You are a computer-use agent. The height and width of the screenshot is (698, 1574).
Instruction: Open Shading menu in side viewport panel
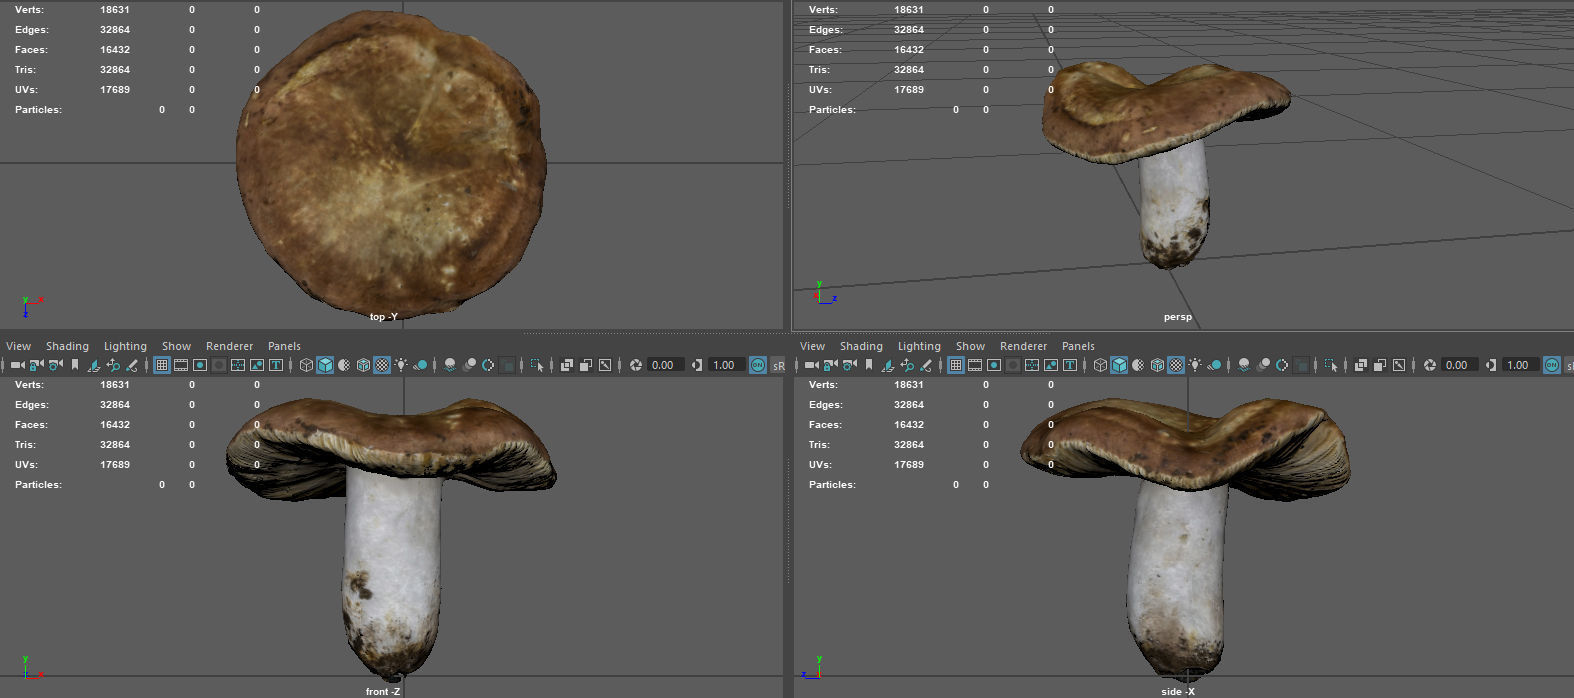tap(861, 346)
